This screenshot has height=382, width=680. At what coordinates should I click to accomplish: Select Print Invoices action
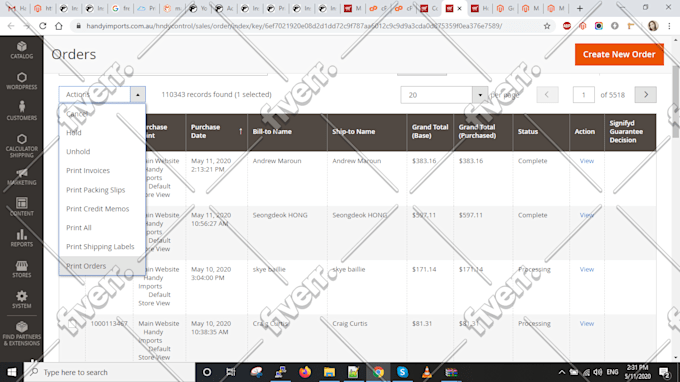point(102,170)
